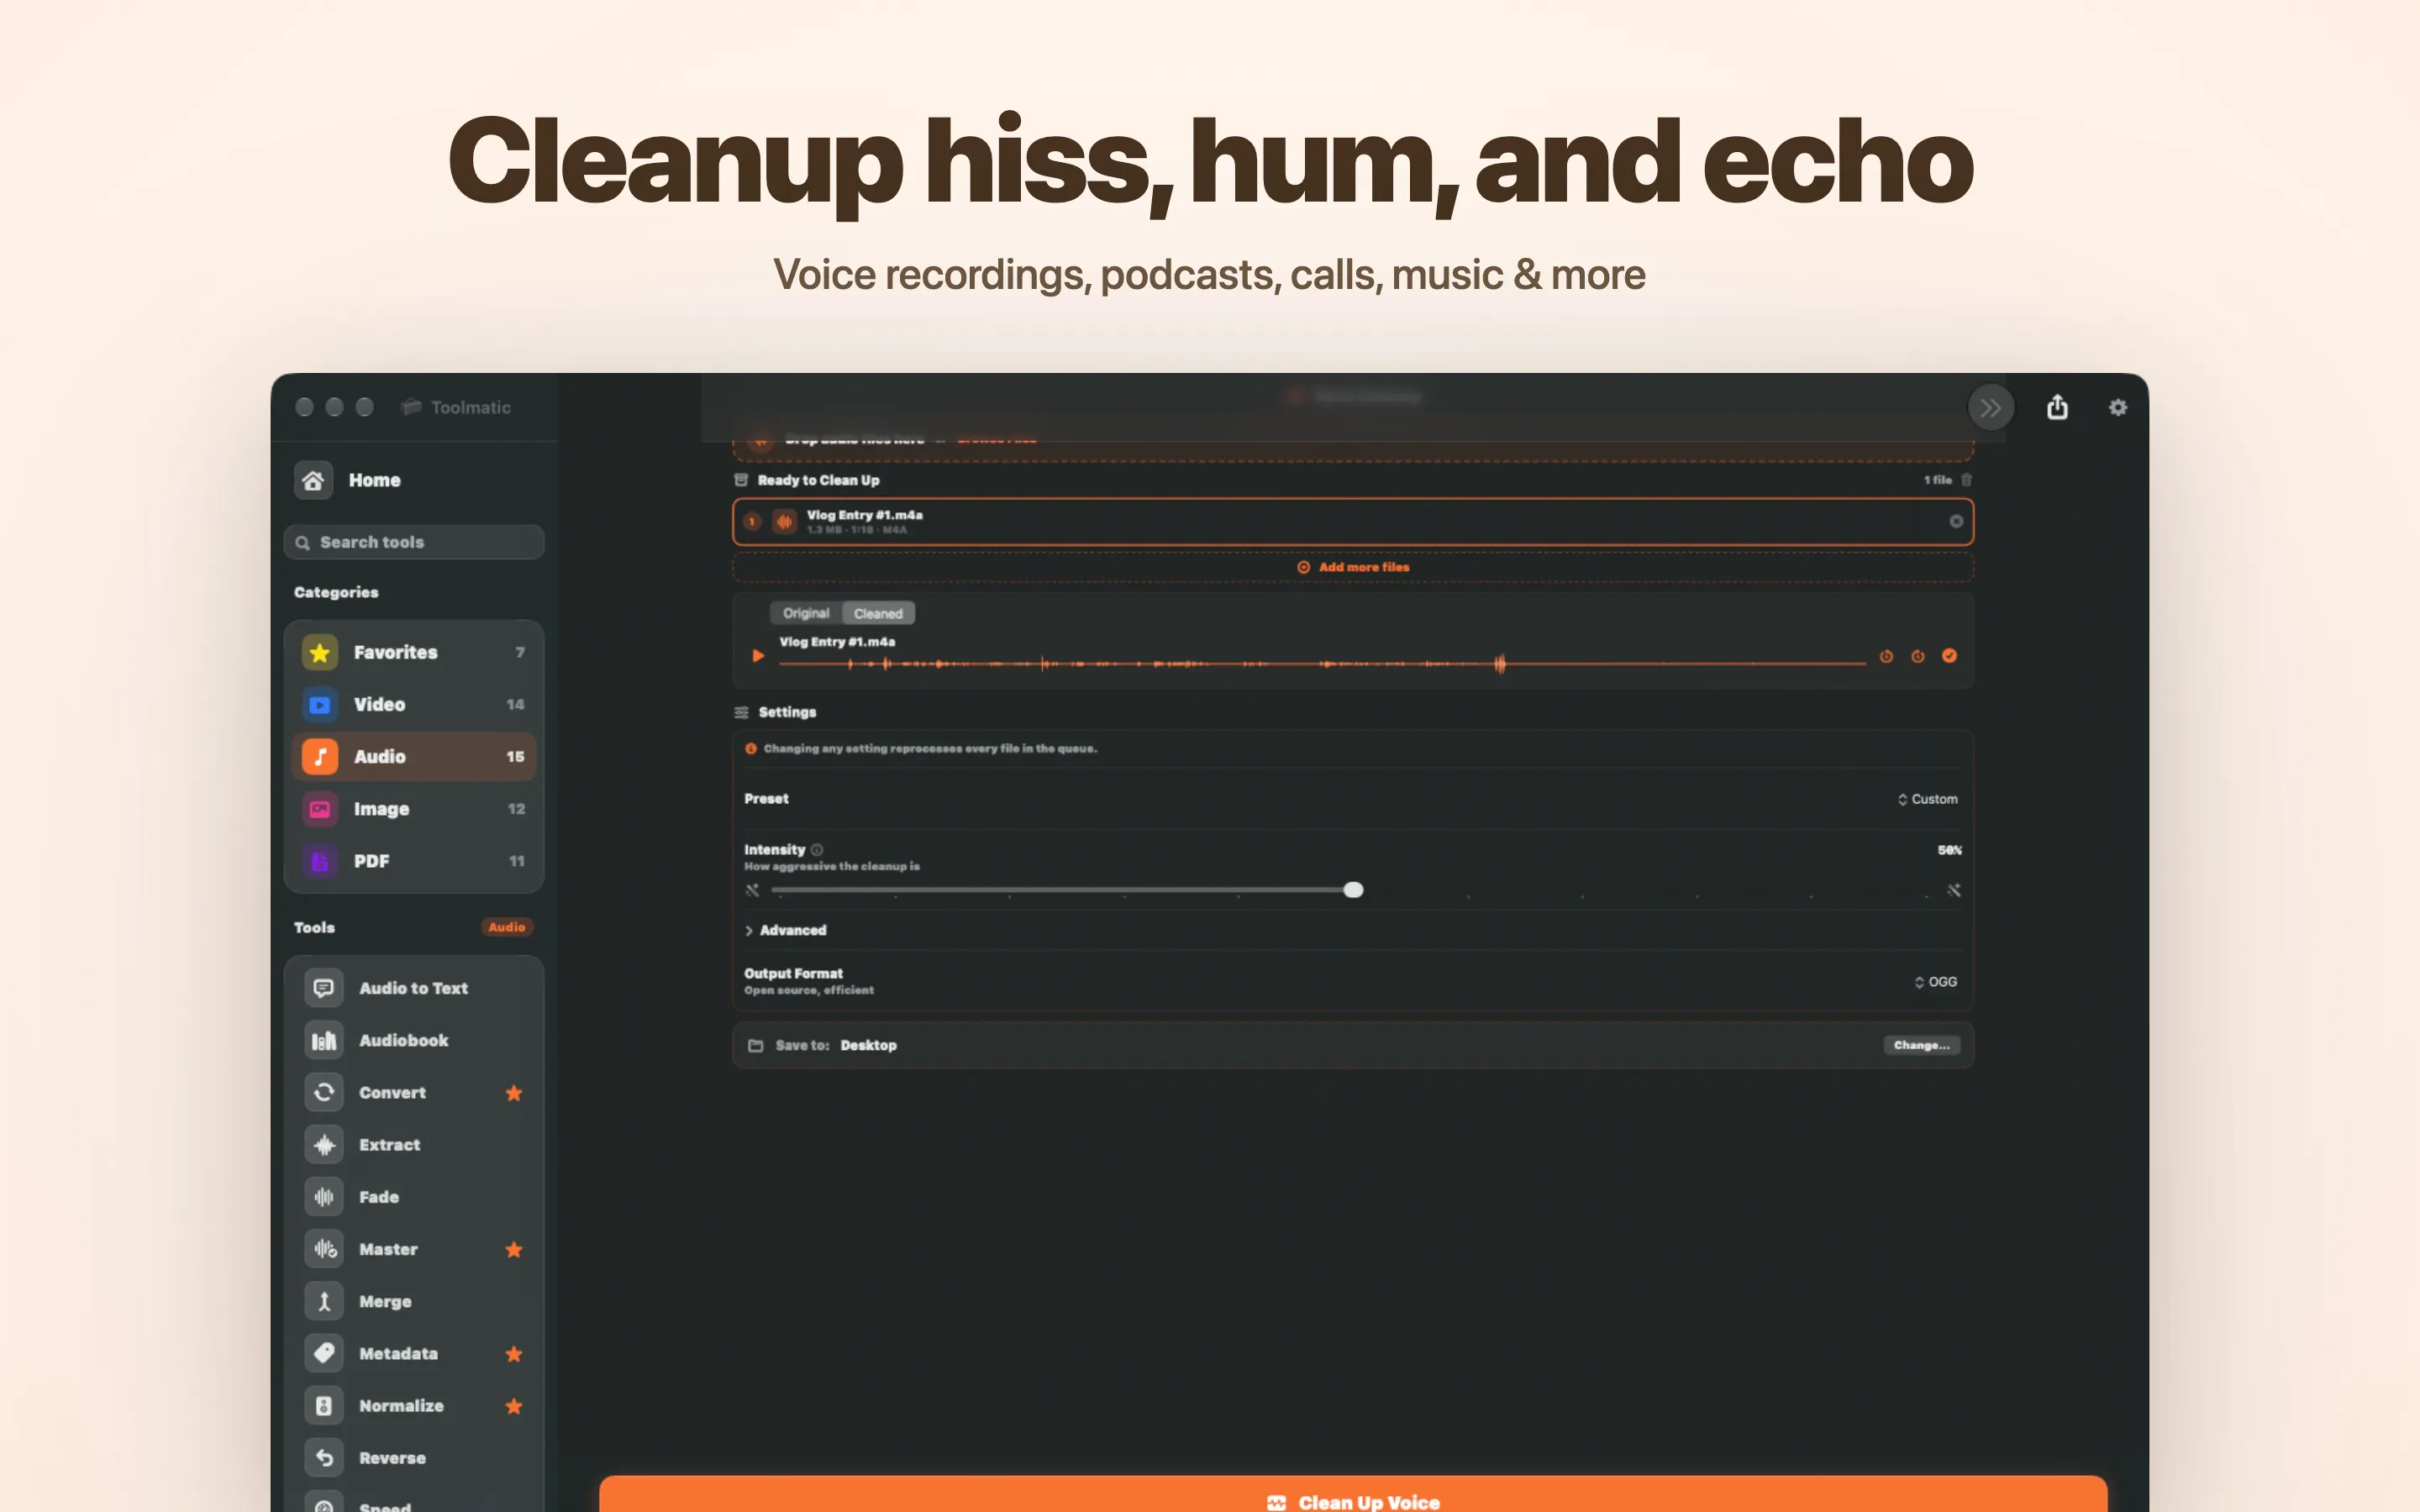2420x1512 pixels.
Task: Open settings with the gear icon
Action: pos(2118,407)
